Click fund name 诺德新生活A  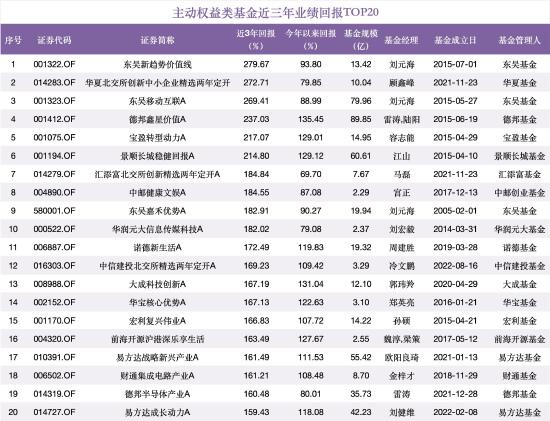tap(157, 247)
